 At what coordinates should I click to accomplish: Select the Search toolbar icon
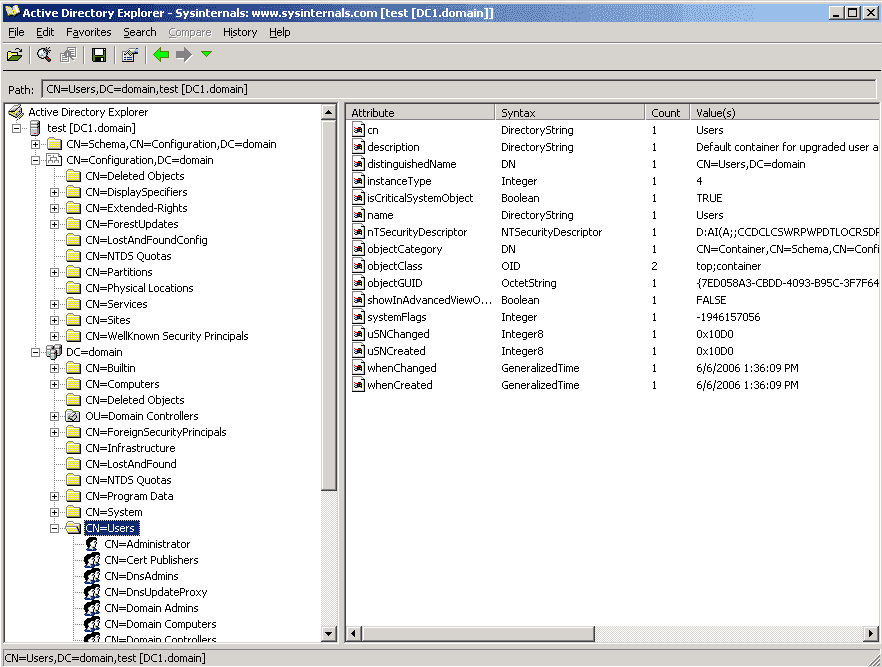point(42,55)
